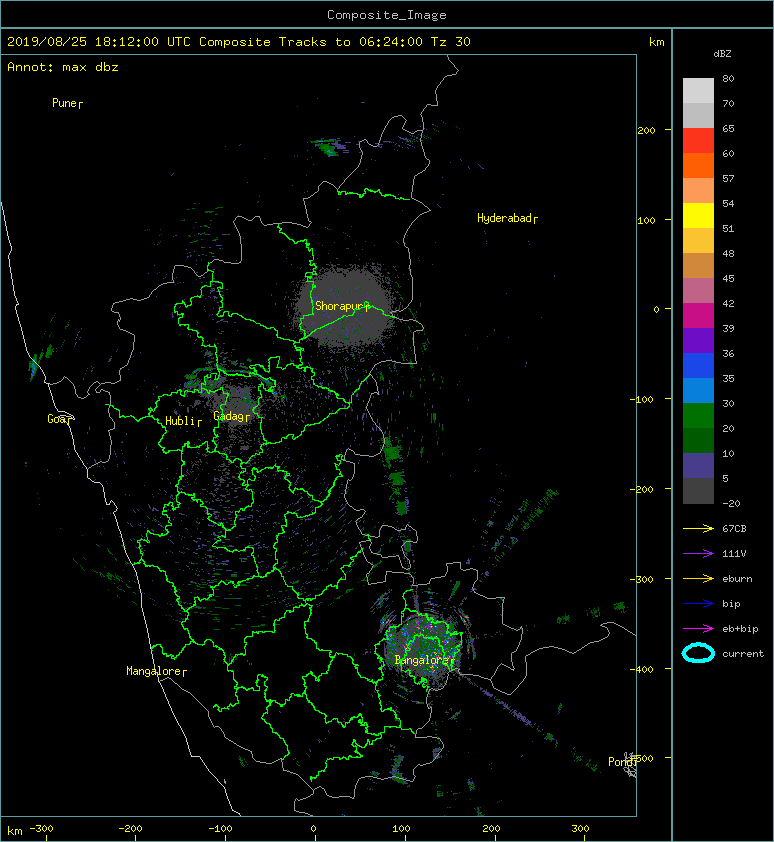Click the green 30 dBZ legend swatch
This screenshot has width=774, height=842.
[698, 415]
